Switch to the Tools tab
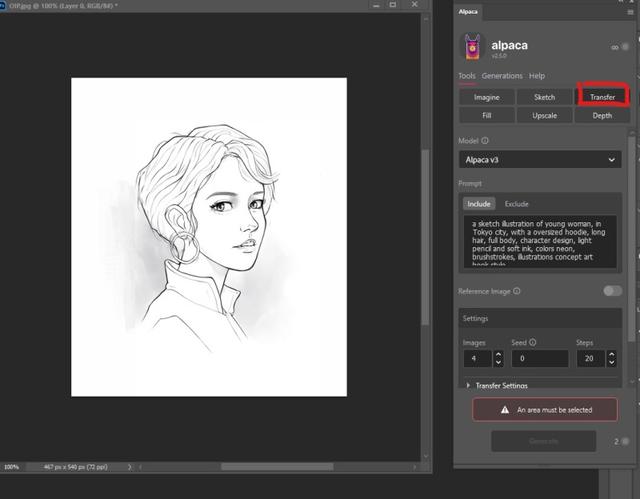The width and height of the screenshot is (640, 499). tap(467, 76)
